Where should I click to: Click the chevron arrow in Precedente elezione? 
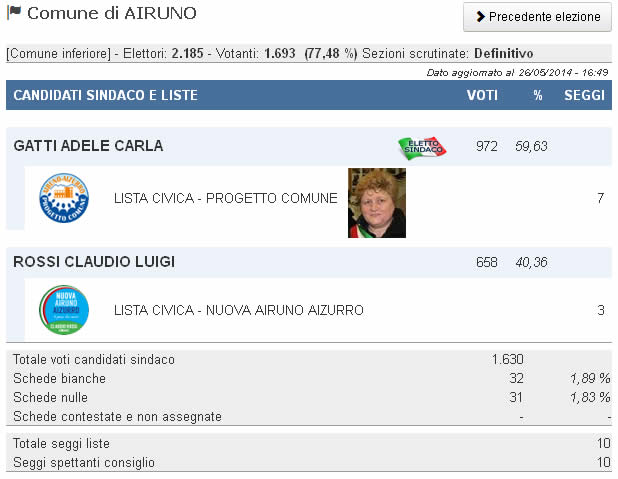(x=480, y=17)
